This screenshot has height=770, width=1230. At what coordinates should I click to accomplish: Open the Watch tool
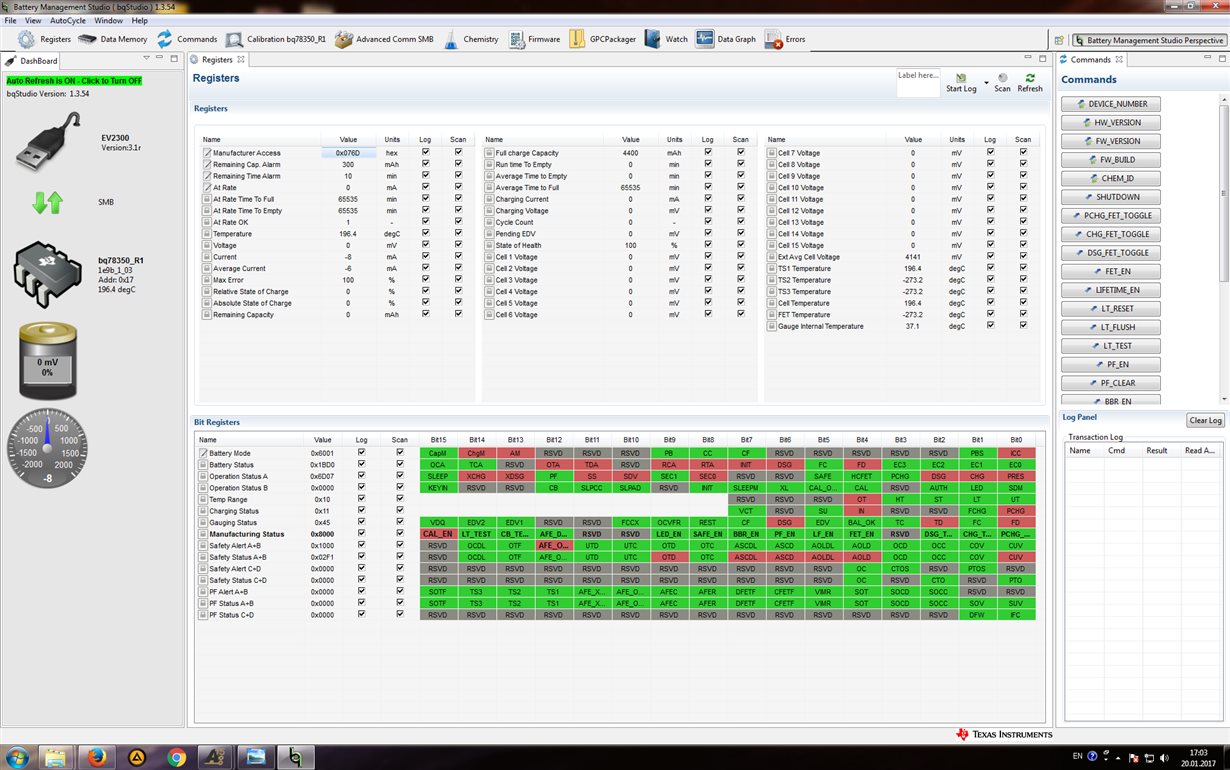[x=666, y=39]
